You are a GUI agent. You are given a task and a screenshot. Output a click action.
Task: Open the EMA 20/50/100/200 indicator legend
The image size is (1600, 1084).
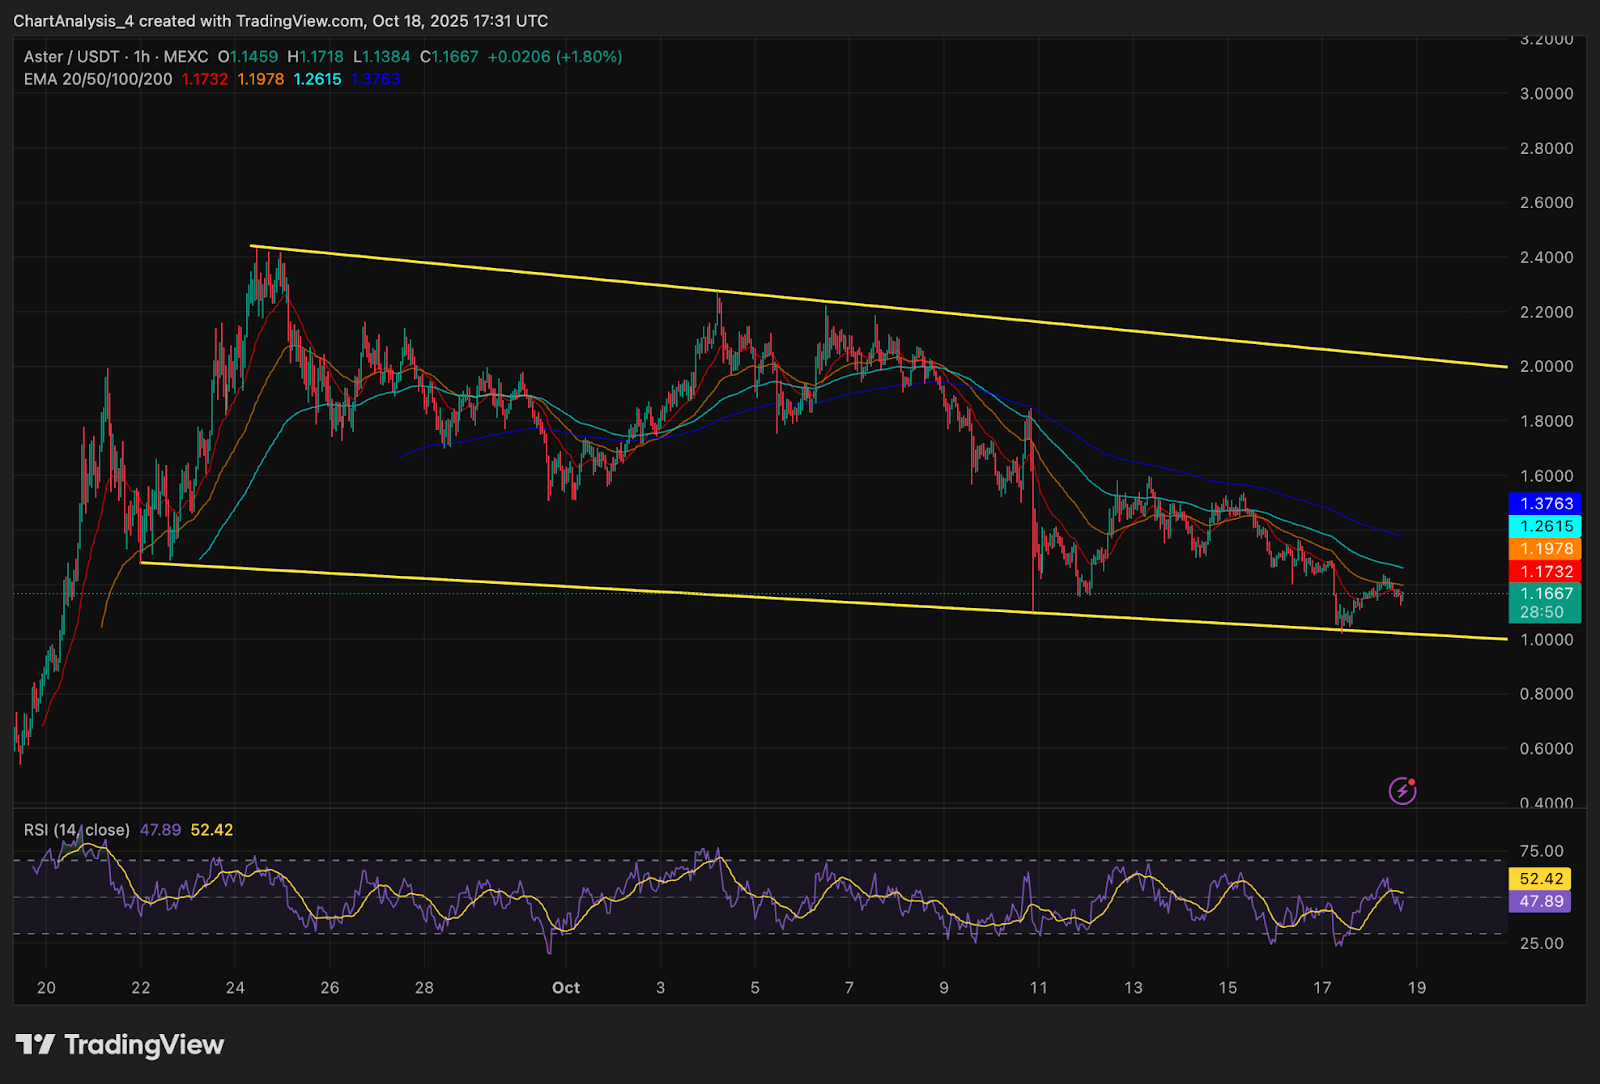click(98, 79)
